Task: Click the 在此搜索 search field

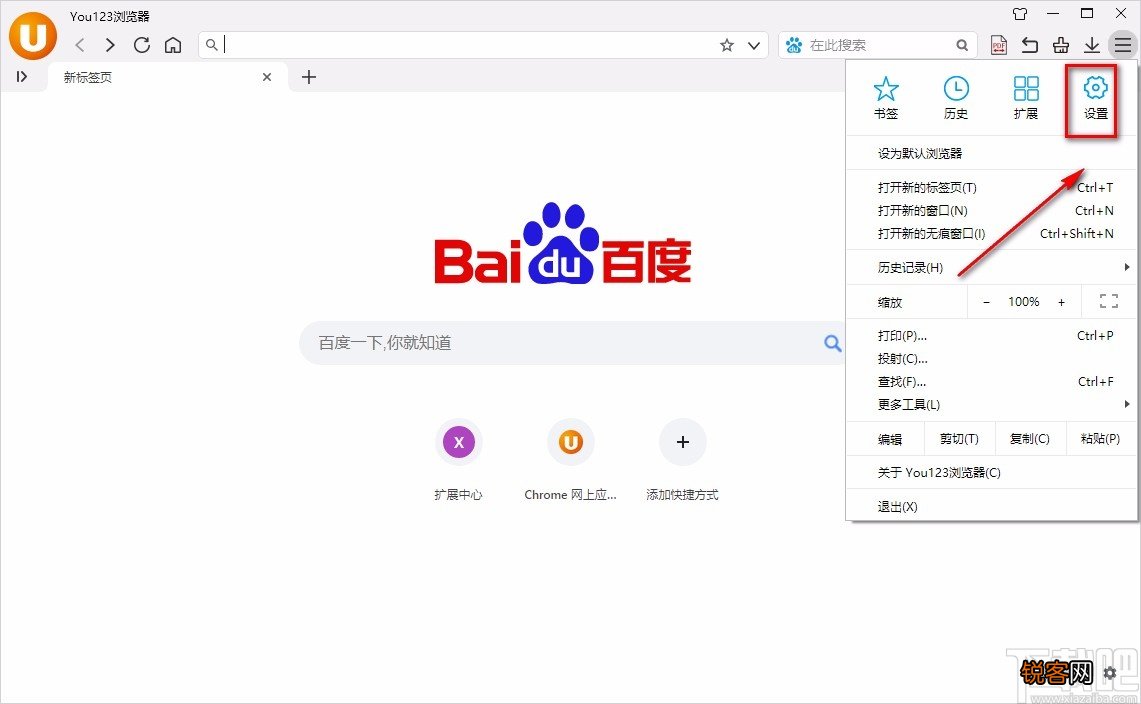Action: (877, 45)
